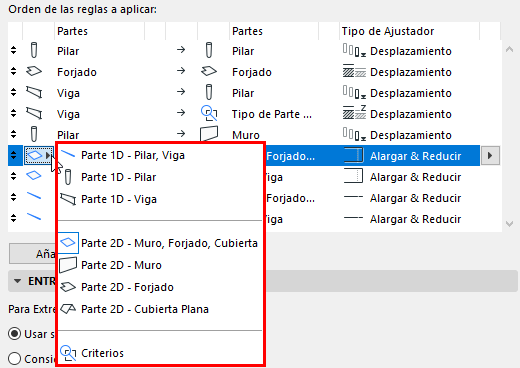Open part type dropdown in selected row

[x=39, y=155]
